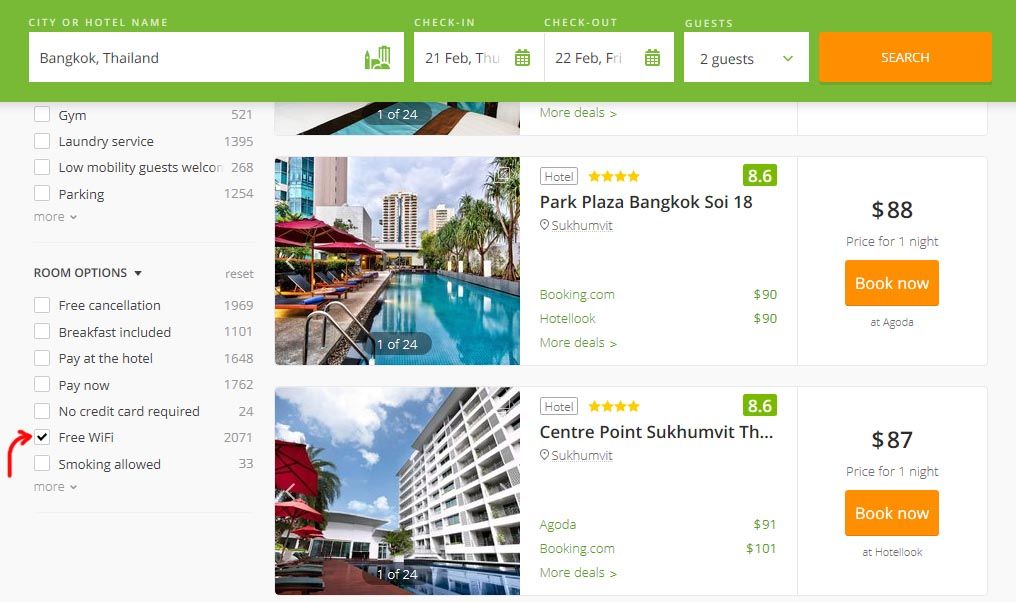Click the location pin for Centre Point Sukhumvit
Image resolution: width=1016 pixels, height=602 pixels.
pos(544,455)
